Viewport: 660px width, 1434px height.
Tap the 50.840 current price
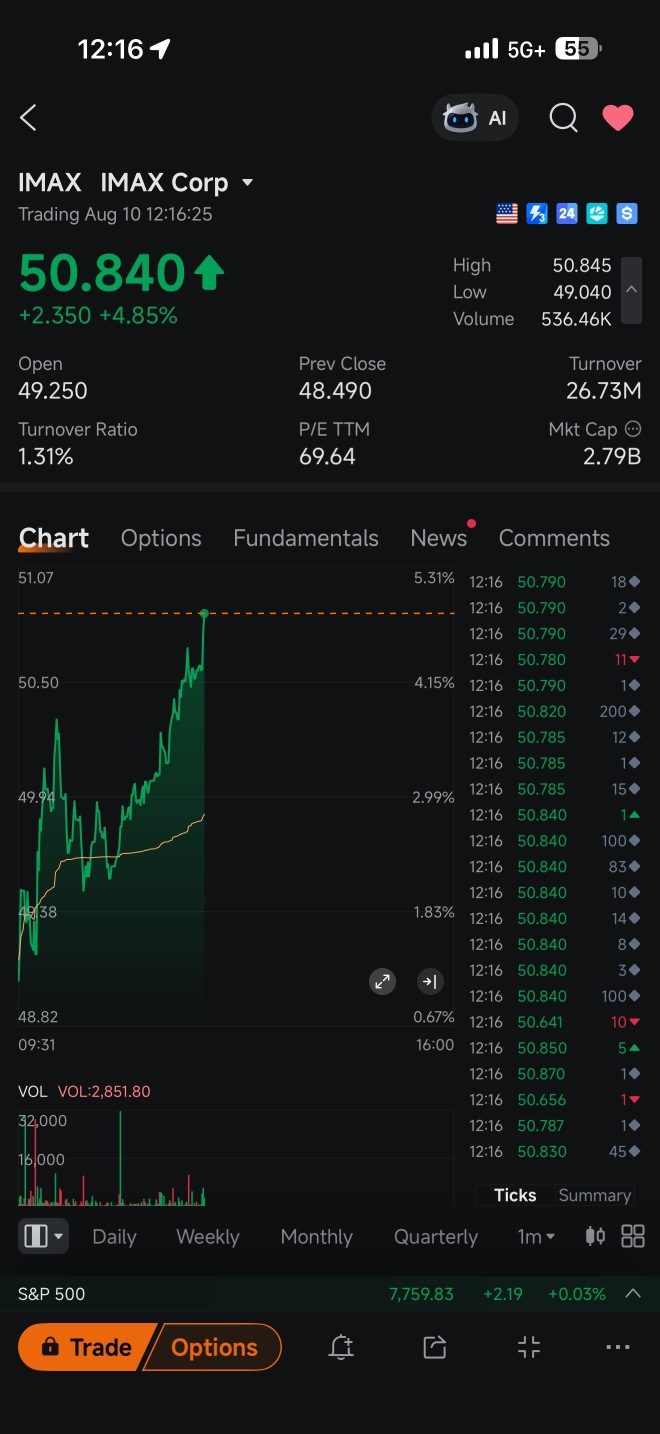click(x=102, y=274)
